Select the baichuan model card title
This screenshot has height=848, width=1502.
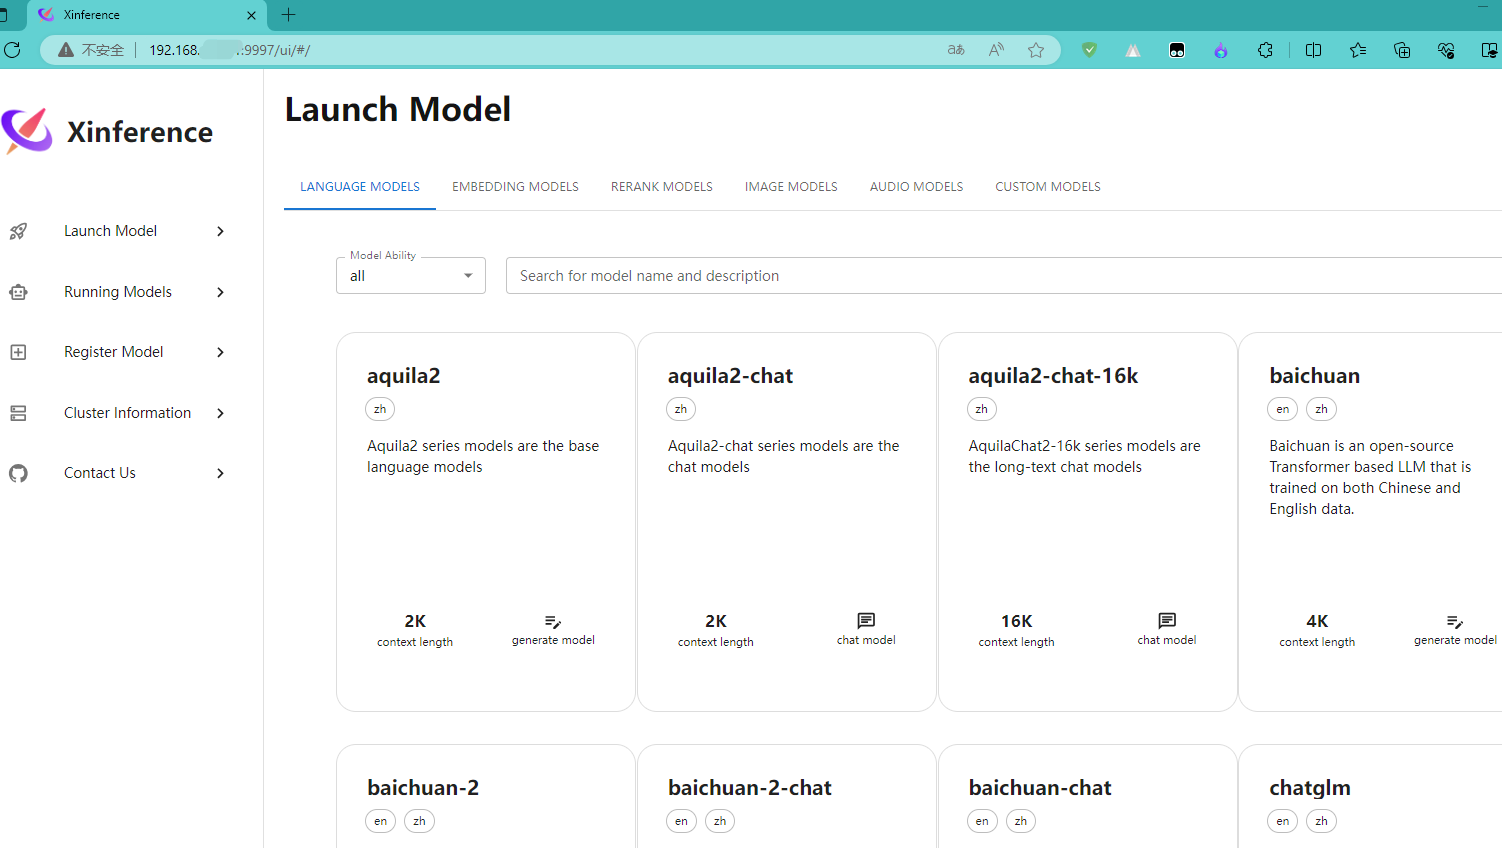point(1315,376)
